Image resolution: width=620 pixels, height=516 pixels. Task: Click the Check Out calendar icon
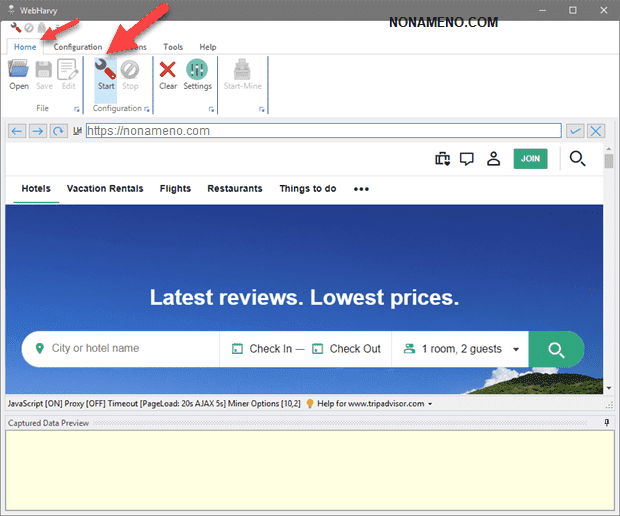tap(318, 349)
